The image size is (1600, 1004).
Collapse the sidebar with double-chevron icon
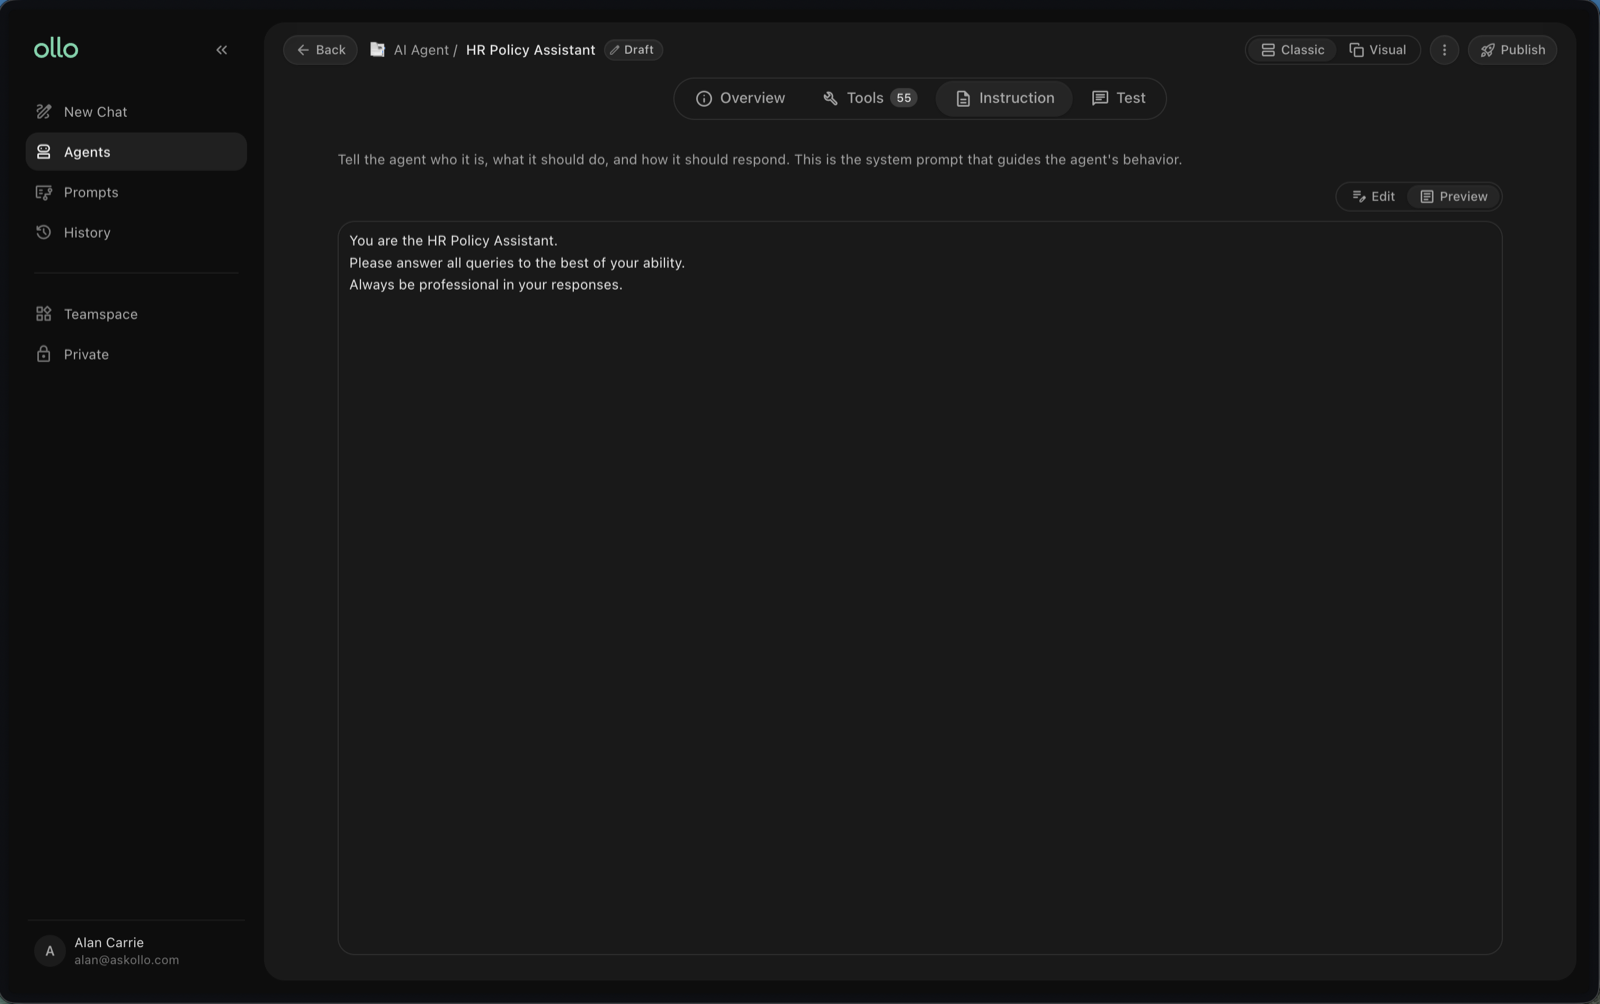(222, 50)
